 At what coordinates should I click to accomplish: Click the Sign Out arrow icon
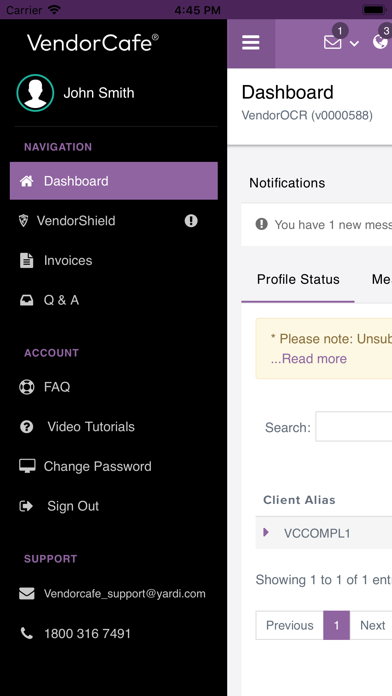point(26,506)
